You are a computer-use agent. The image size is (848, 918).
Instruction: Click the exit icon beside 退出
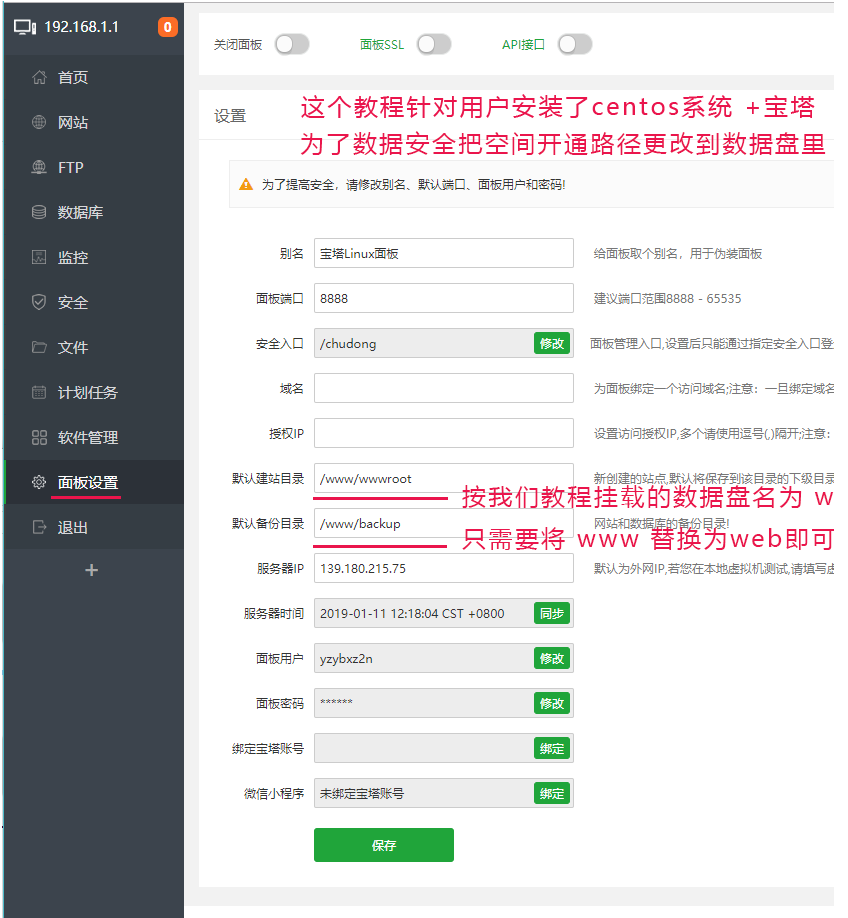pos(39,527)
